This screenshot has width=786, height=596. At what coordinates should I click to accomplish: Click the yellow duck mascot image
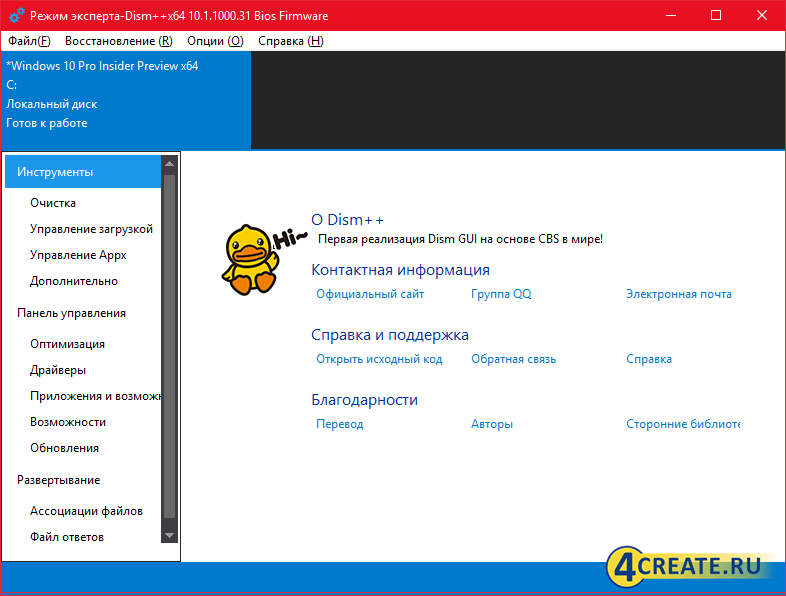click(x=251, y=259)
